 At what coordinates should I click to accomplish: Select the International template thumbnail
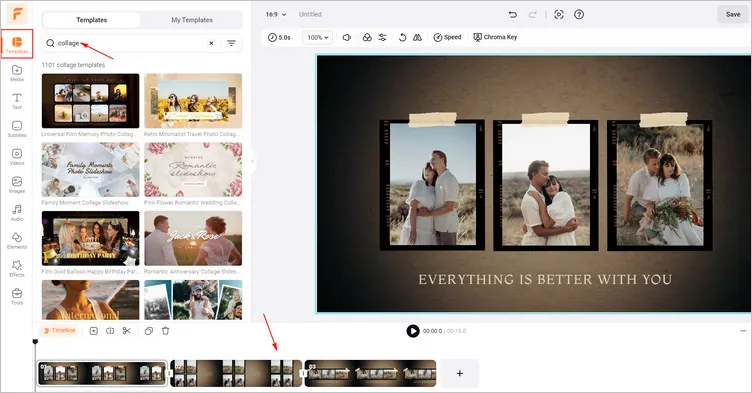90,300
